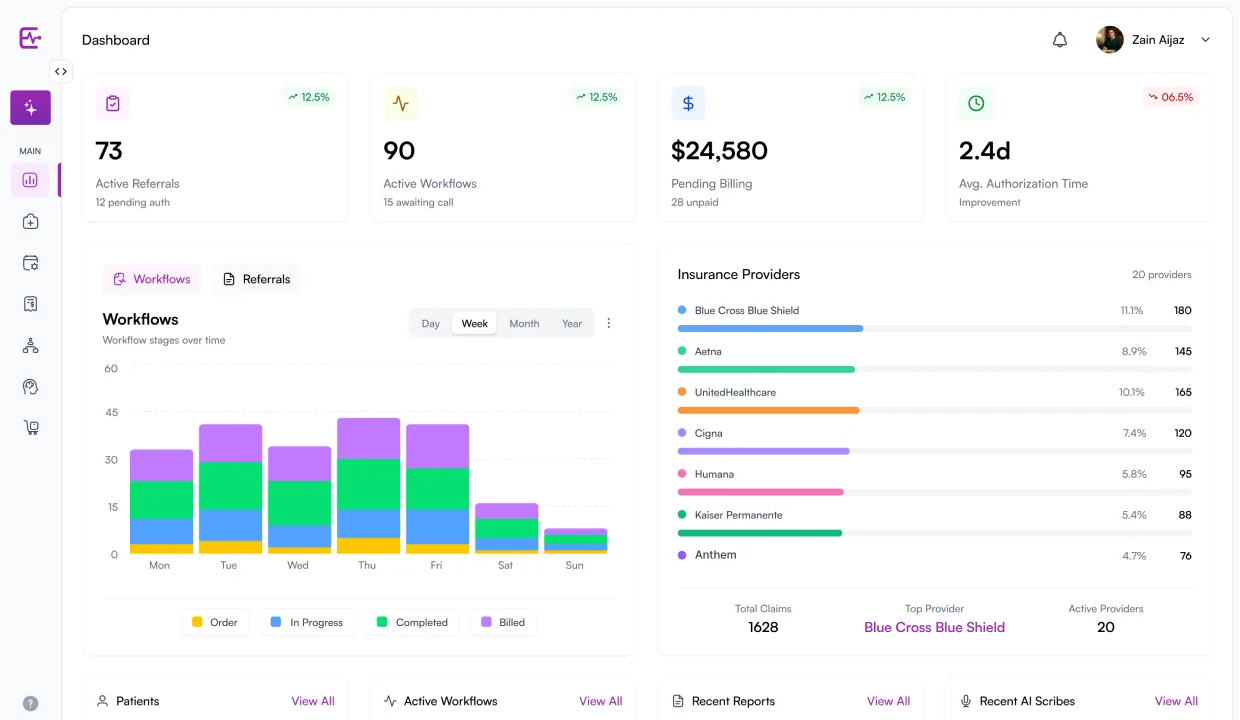Click the Active Workflows pulse icon
The width and height of the screenshot is (1240, 720).
(x=401, y=103)
